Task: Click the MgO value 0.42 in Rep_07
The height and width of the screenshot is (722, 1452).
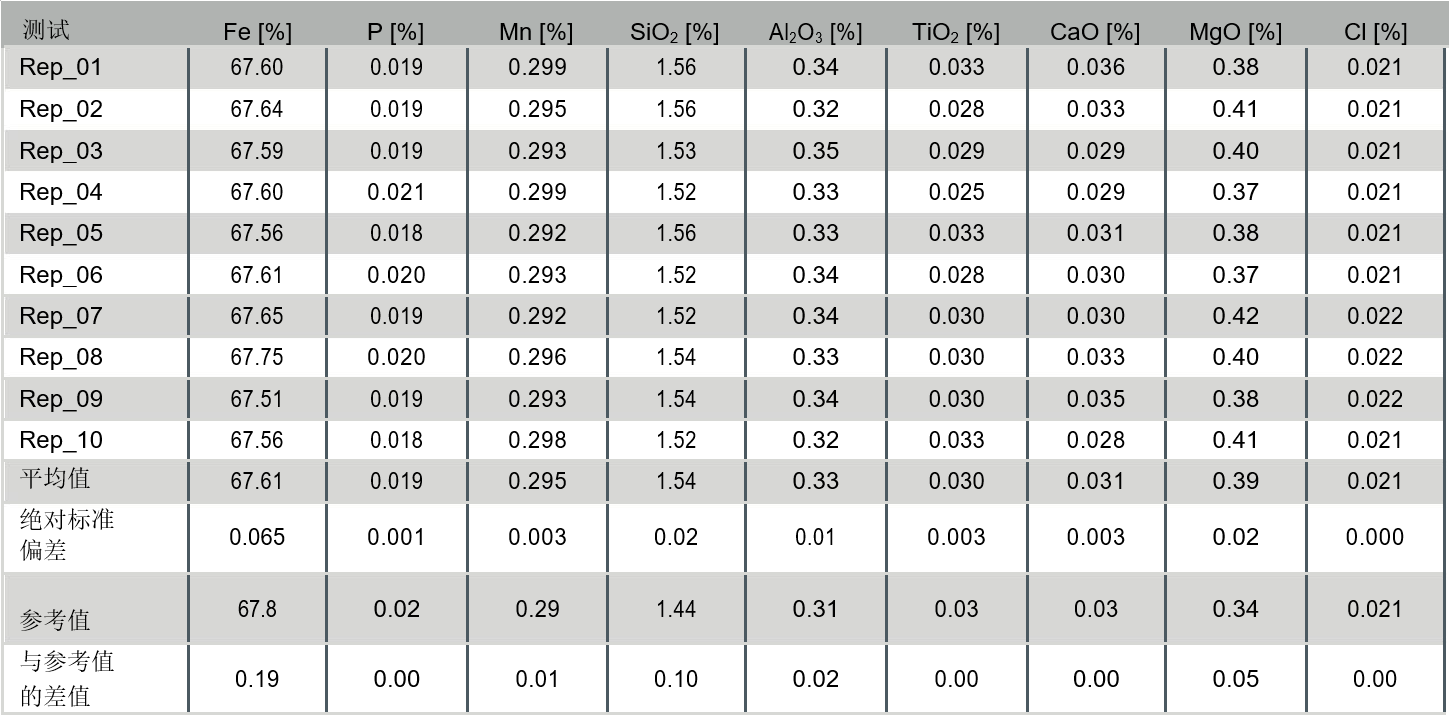Action: (1235, 317)
